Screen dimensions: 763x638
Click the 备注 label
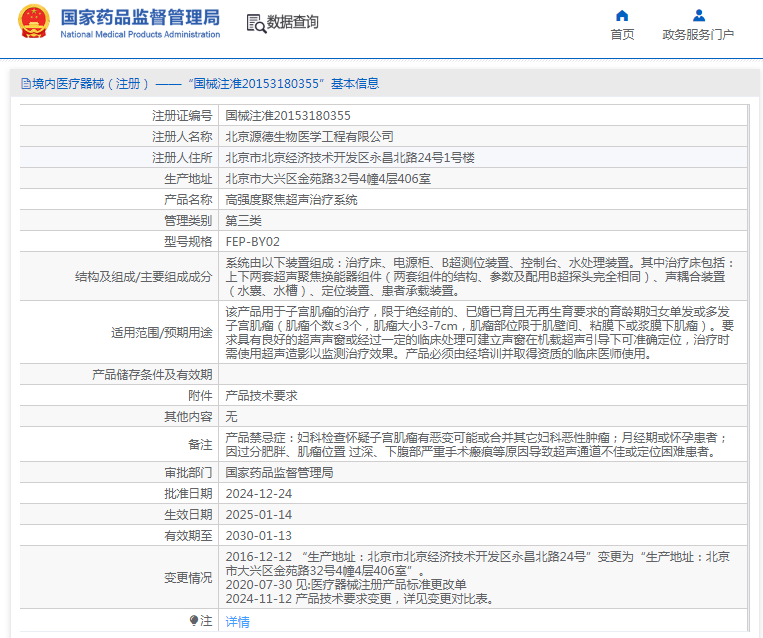(x=200, y=444)
